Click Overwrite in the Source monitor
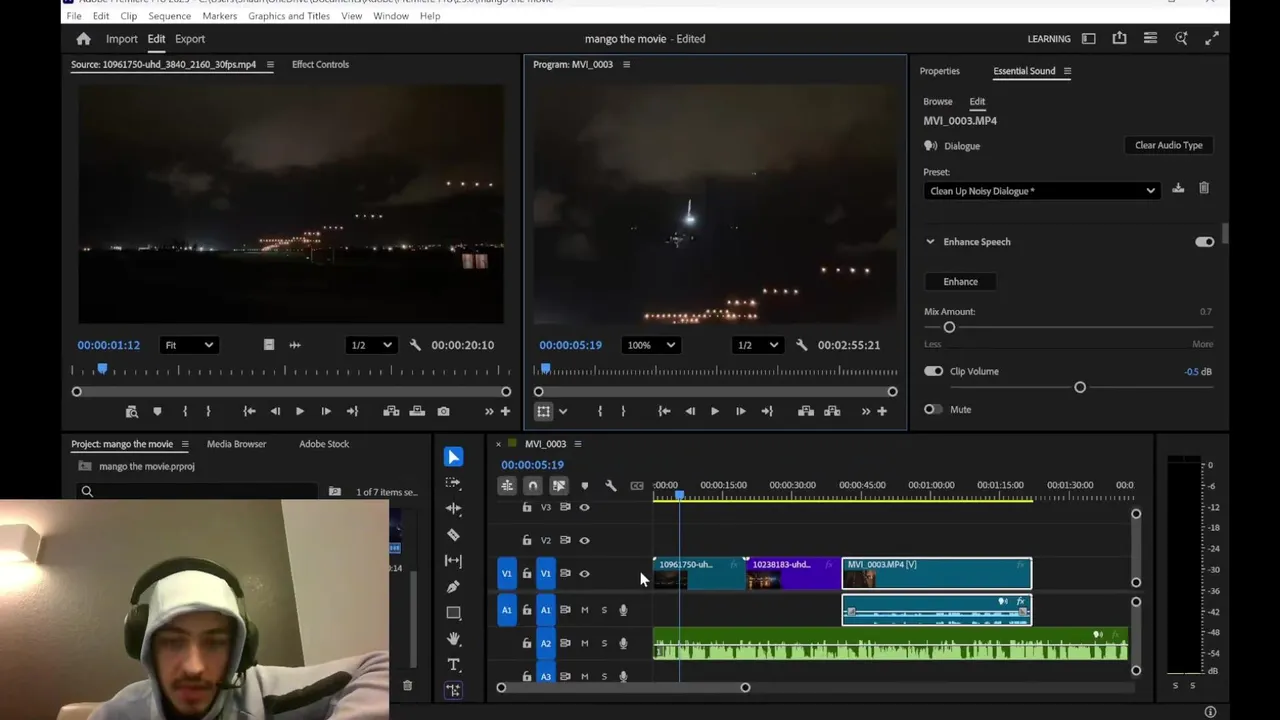This screenshot has width=1280, height=720. pos(417,411)
